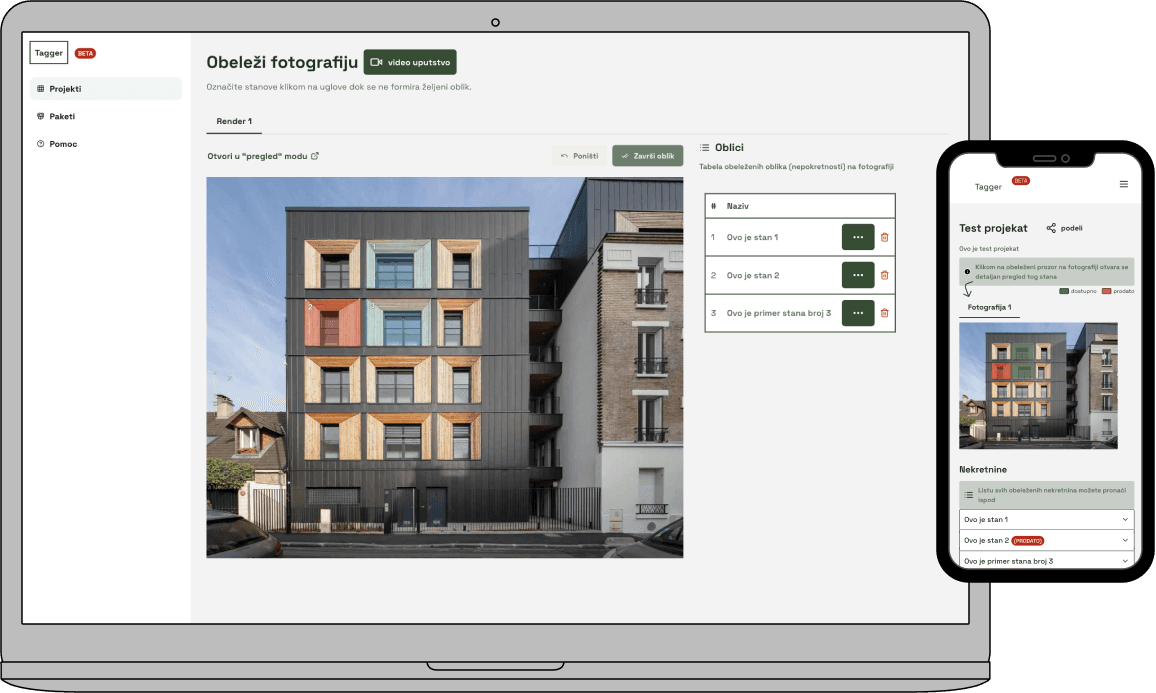Click the 'video uputstvo' button

(x=410, y=62)
